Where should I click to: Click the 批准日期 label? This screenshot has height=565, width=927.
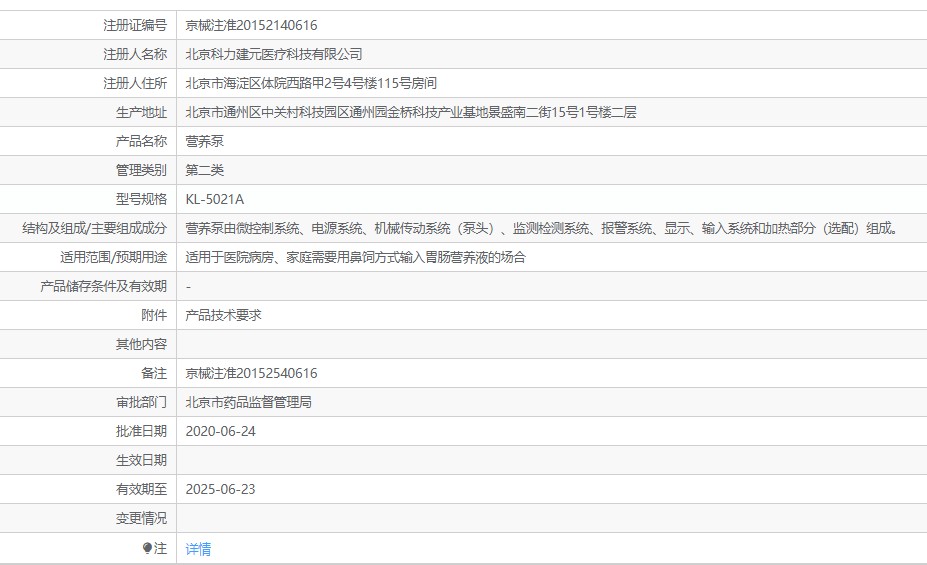(x=141, y=431)
